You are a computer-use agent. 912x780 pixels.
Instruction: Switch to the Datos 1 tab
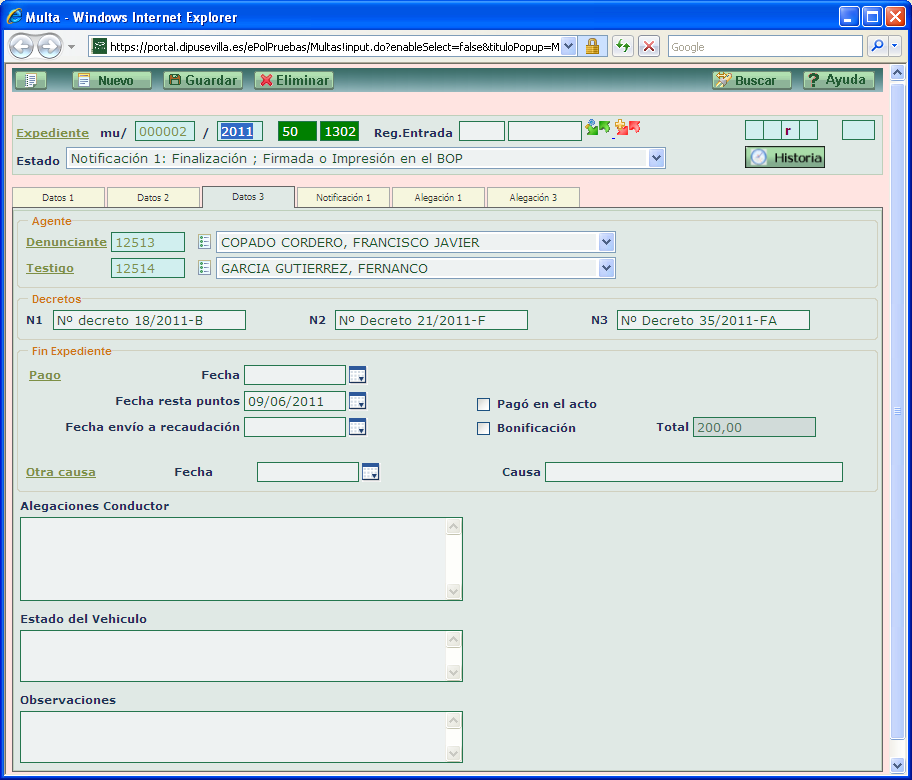(58, 198)
